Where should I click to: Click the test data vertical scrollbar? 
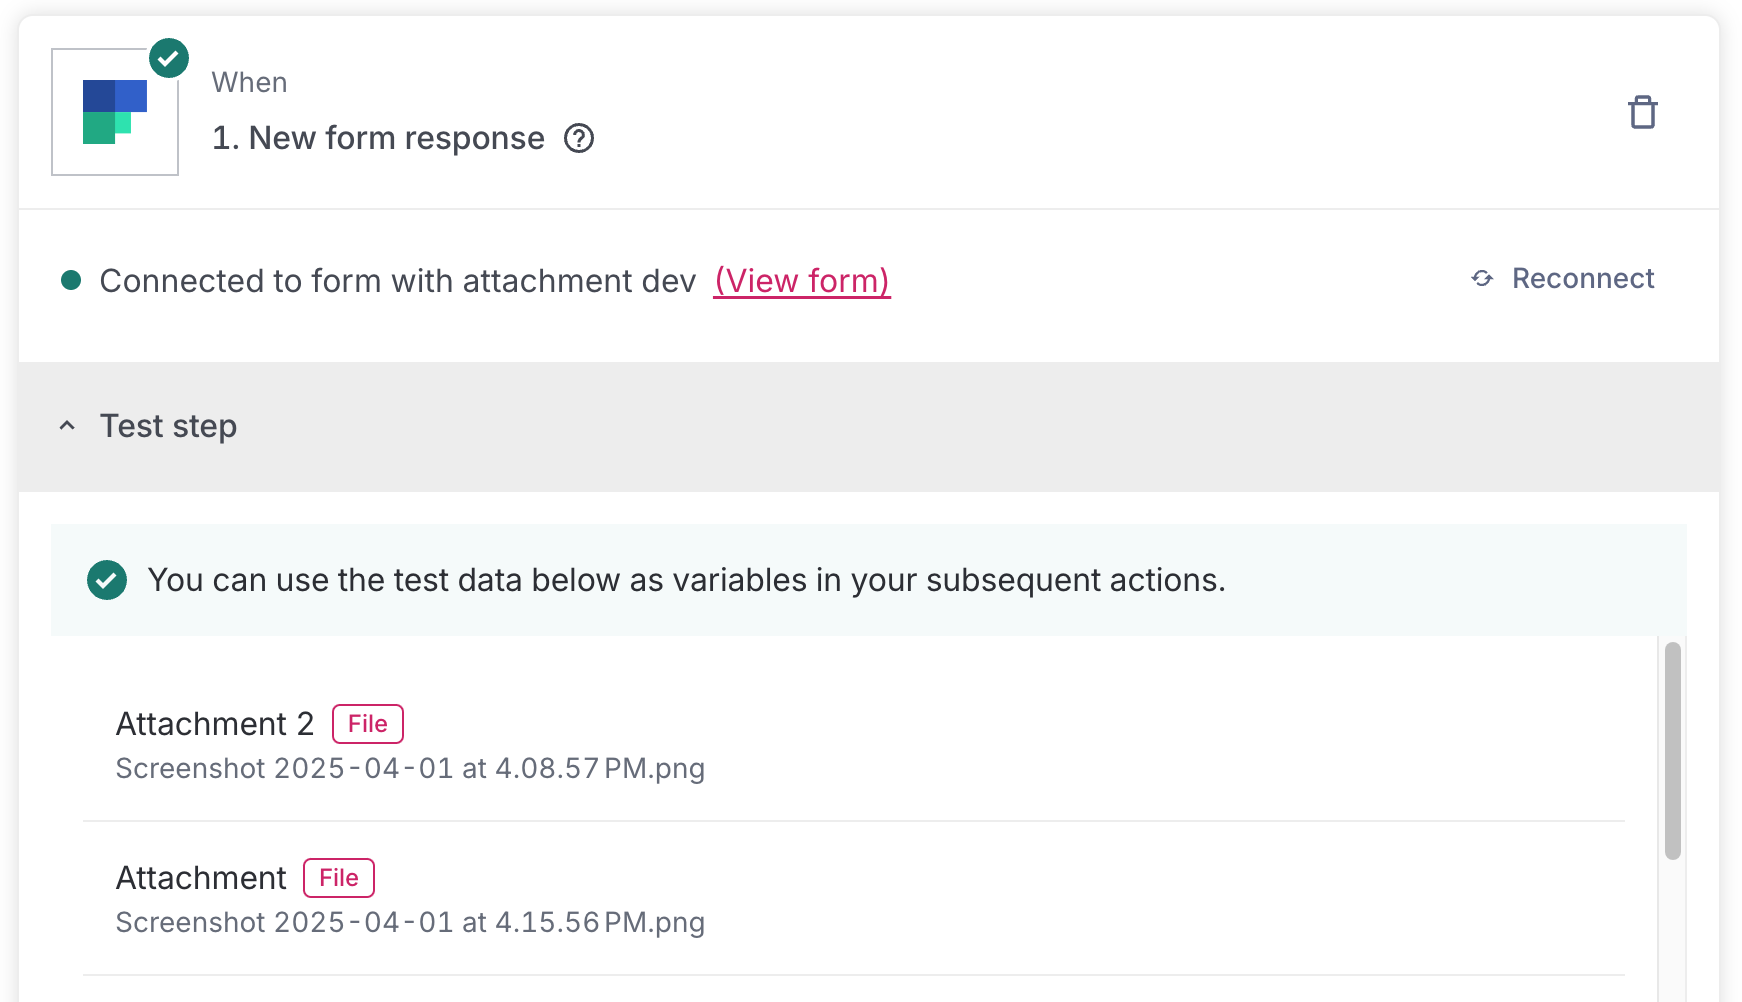(x=1672, y=750)
